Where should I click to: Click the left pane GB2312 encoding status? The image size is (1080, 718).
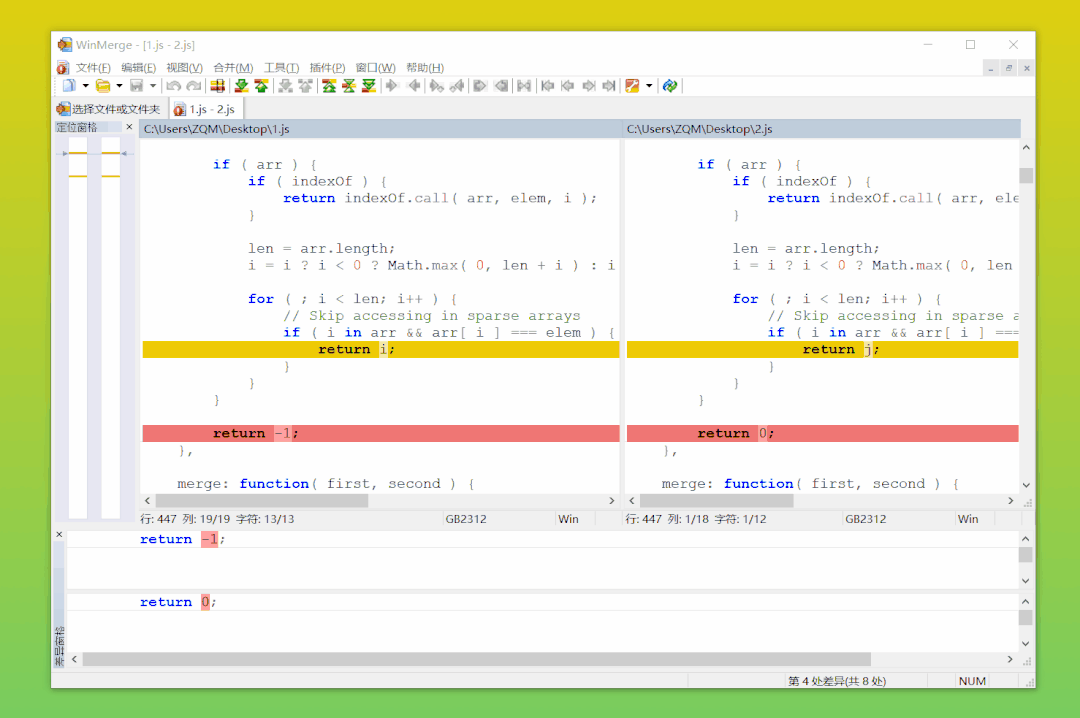click(466, 519)
